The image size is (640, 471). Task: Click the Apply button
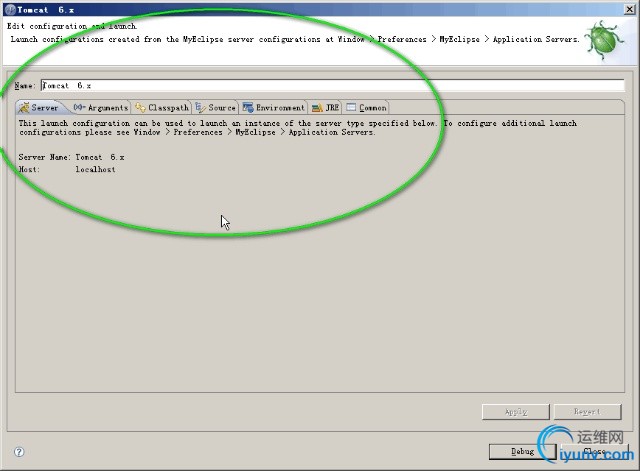click(516, 412)
